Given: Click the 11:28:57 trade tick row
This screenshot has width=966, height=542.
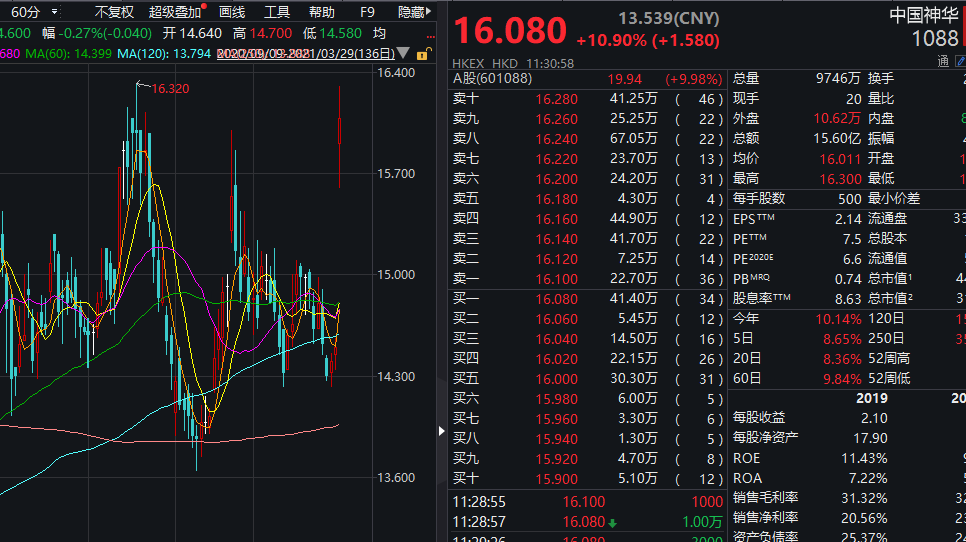Looking at the screenshot, I should tap(588, 522).
